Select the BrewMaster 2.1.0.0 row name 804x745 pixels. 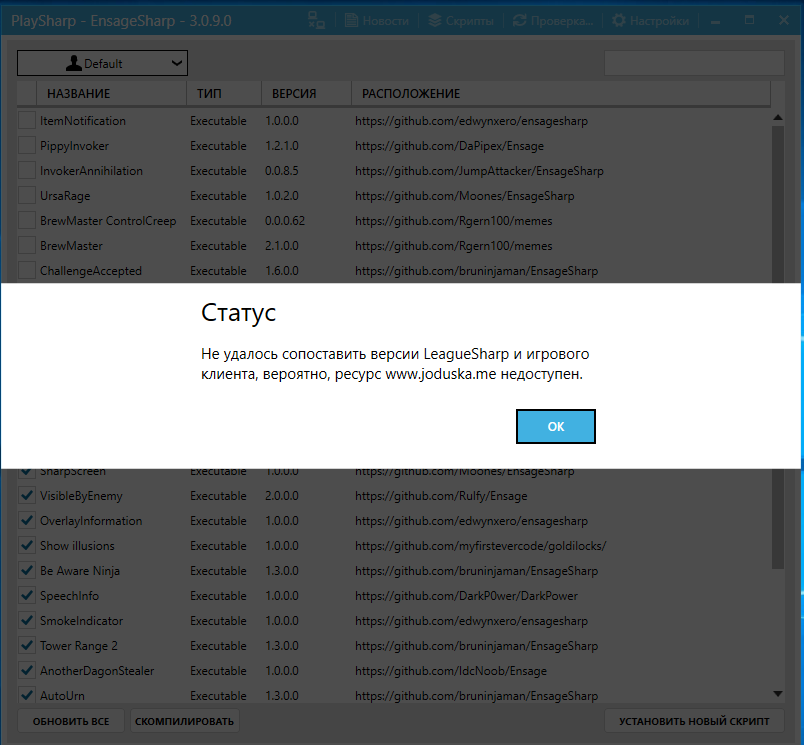pyautogui.click(x=71, y=246)
